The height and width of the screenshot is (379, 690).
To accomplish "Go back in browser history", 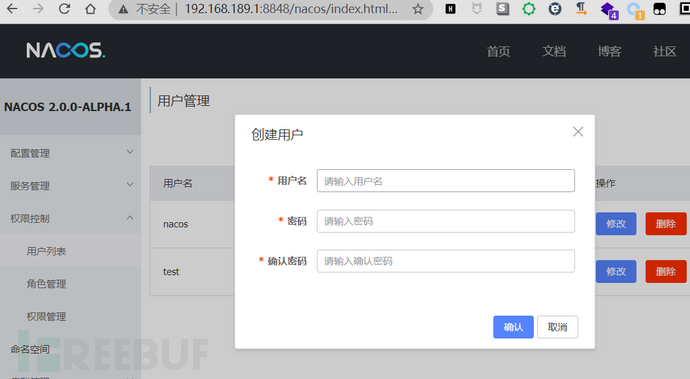I will [x=12, y=9].
